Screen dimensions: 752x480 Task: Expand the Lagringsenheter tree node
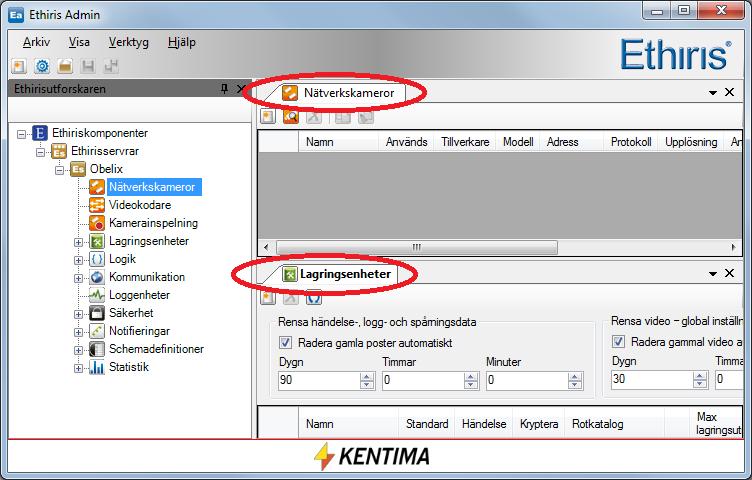click(78, 242)
